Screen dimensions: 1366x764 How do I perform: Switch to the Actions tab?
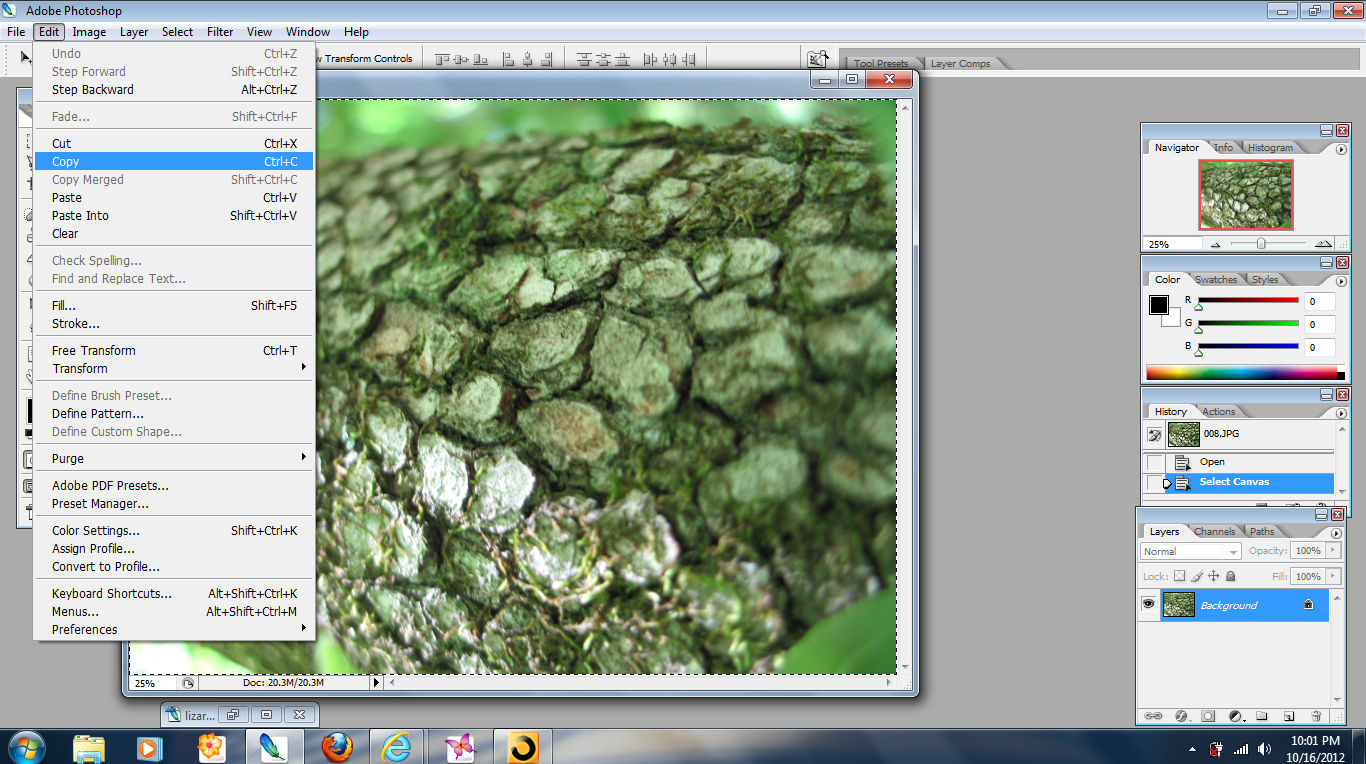1218,411
